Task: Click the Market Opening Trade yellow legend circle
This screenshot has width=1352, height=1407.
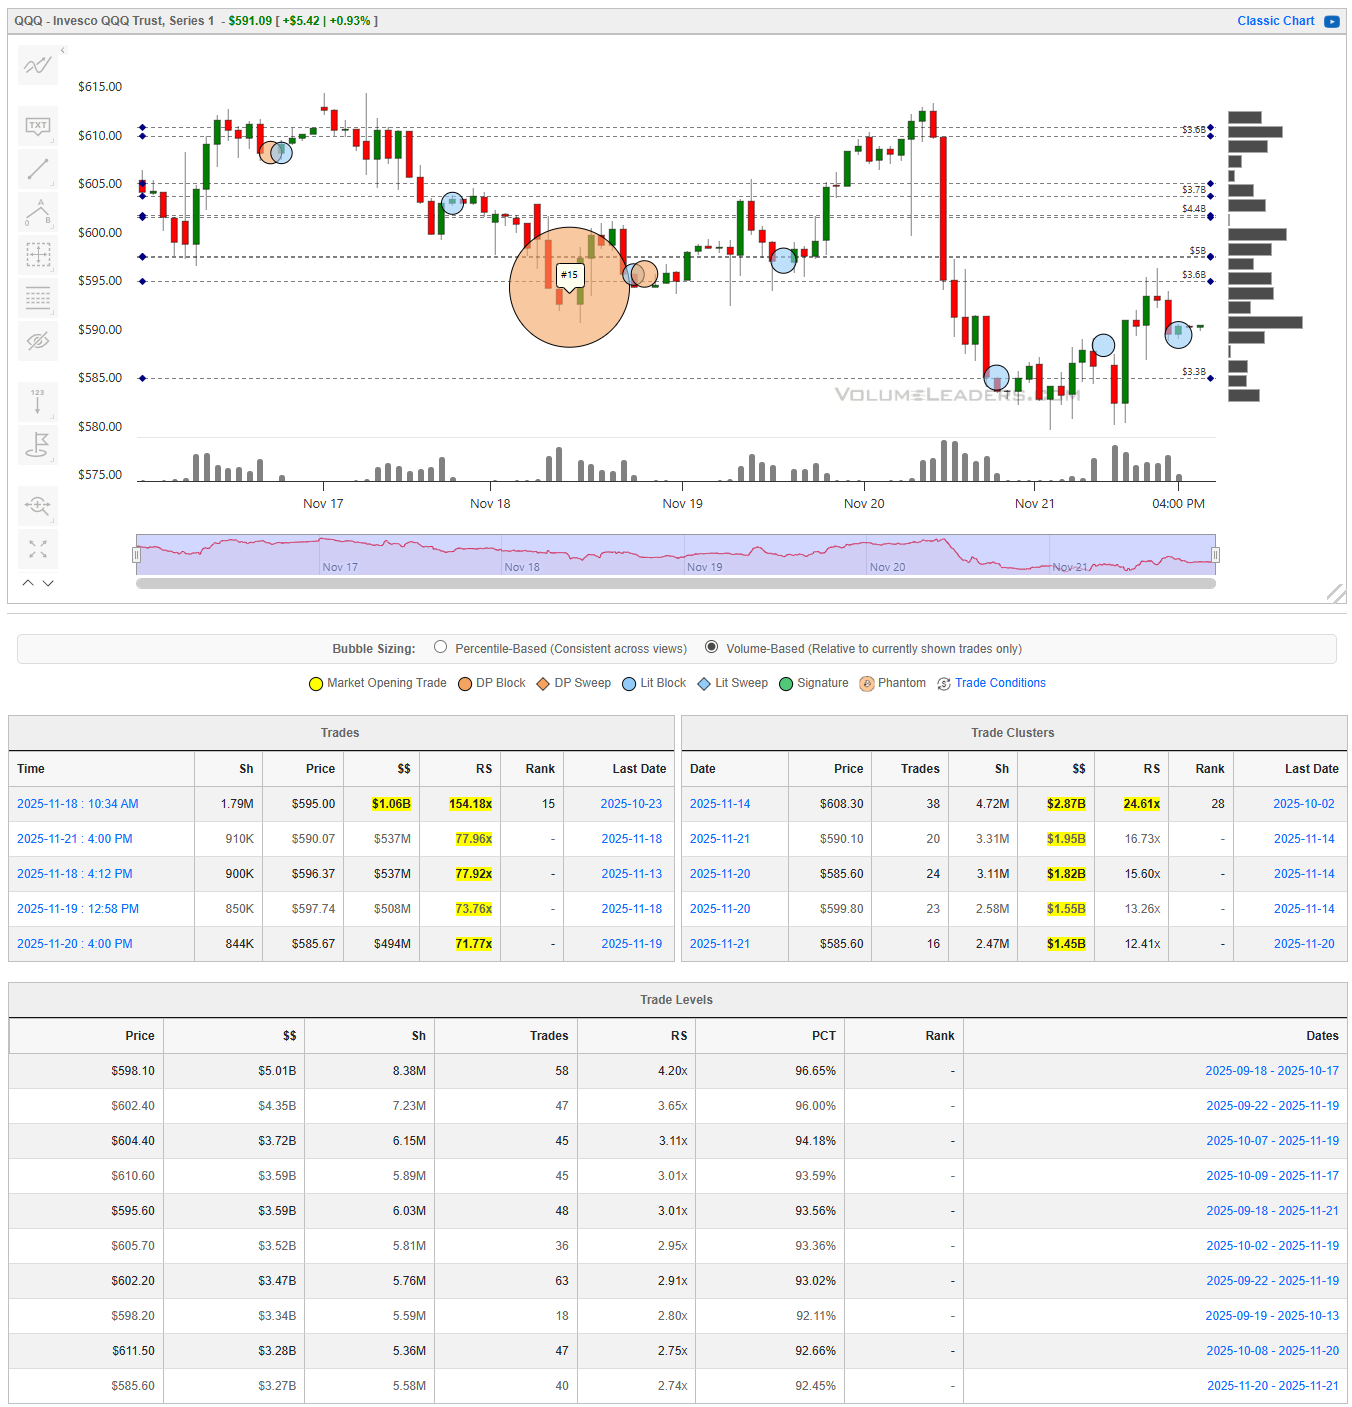Action: [x=316, y=684]
